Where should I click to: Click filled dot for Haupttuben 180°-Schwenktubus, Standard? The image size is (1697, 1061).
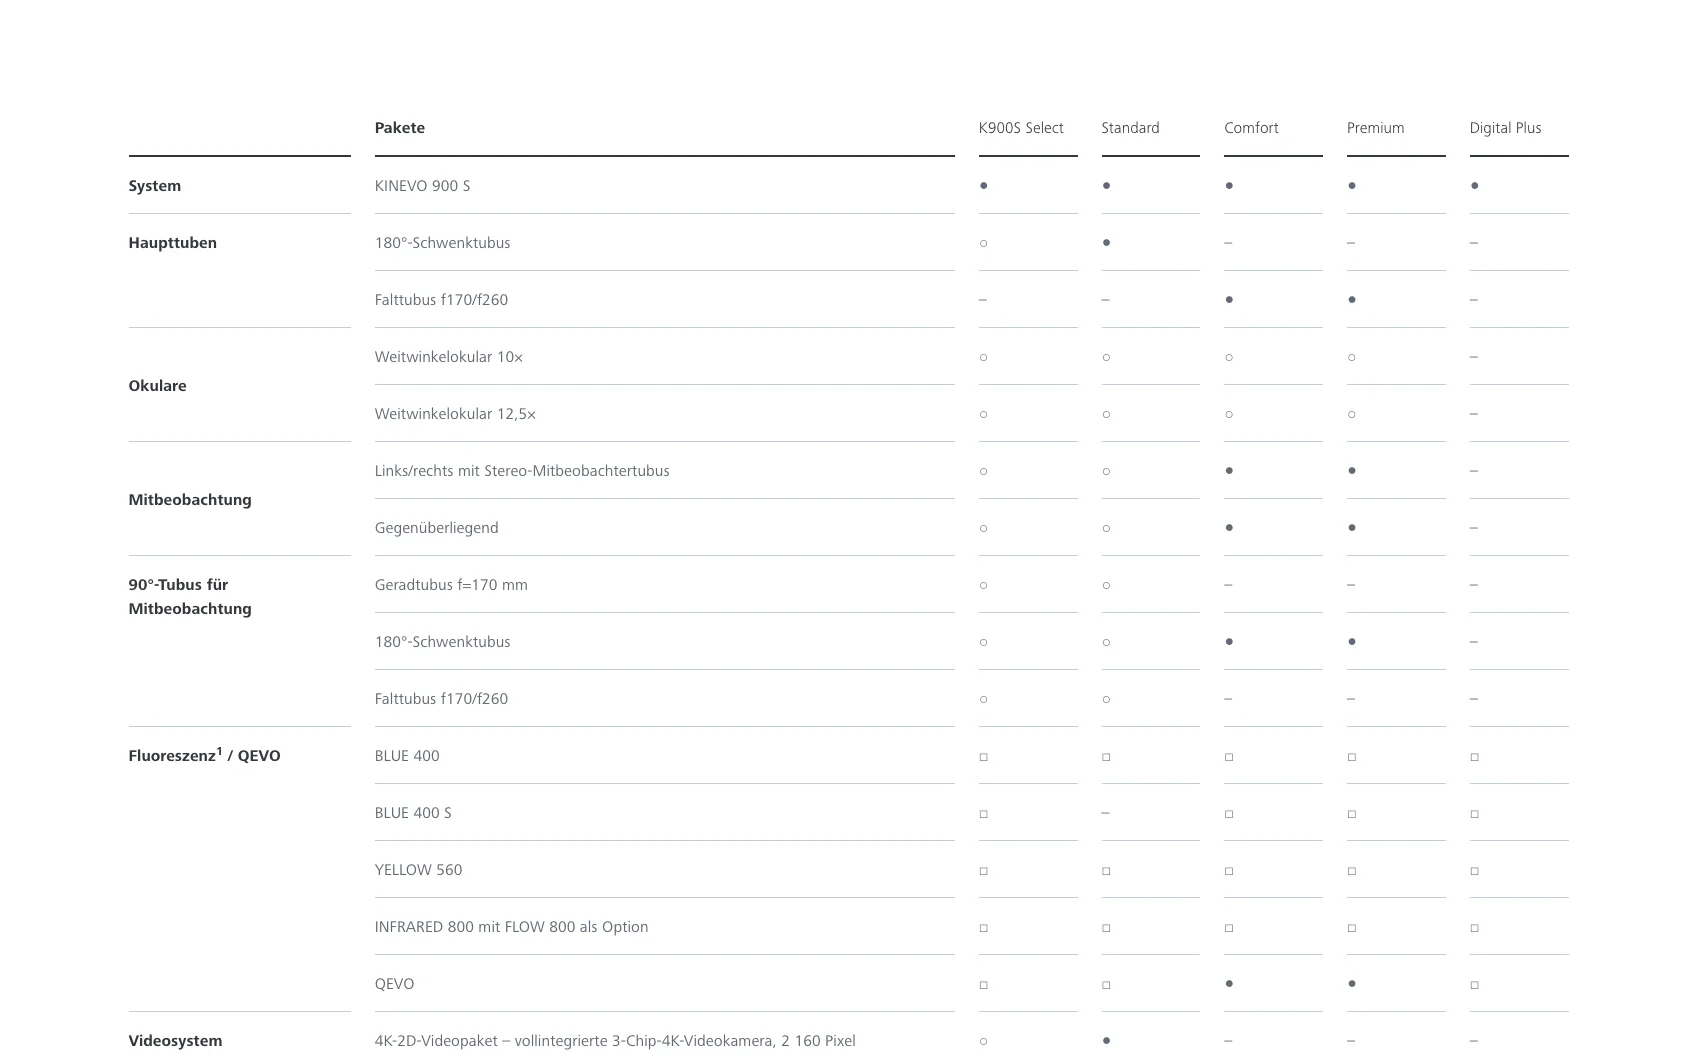click(1107, 242)
